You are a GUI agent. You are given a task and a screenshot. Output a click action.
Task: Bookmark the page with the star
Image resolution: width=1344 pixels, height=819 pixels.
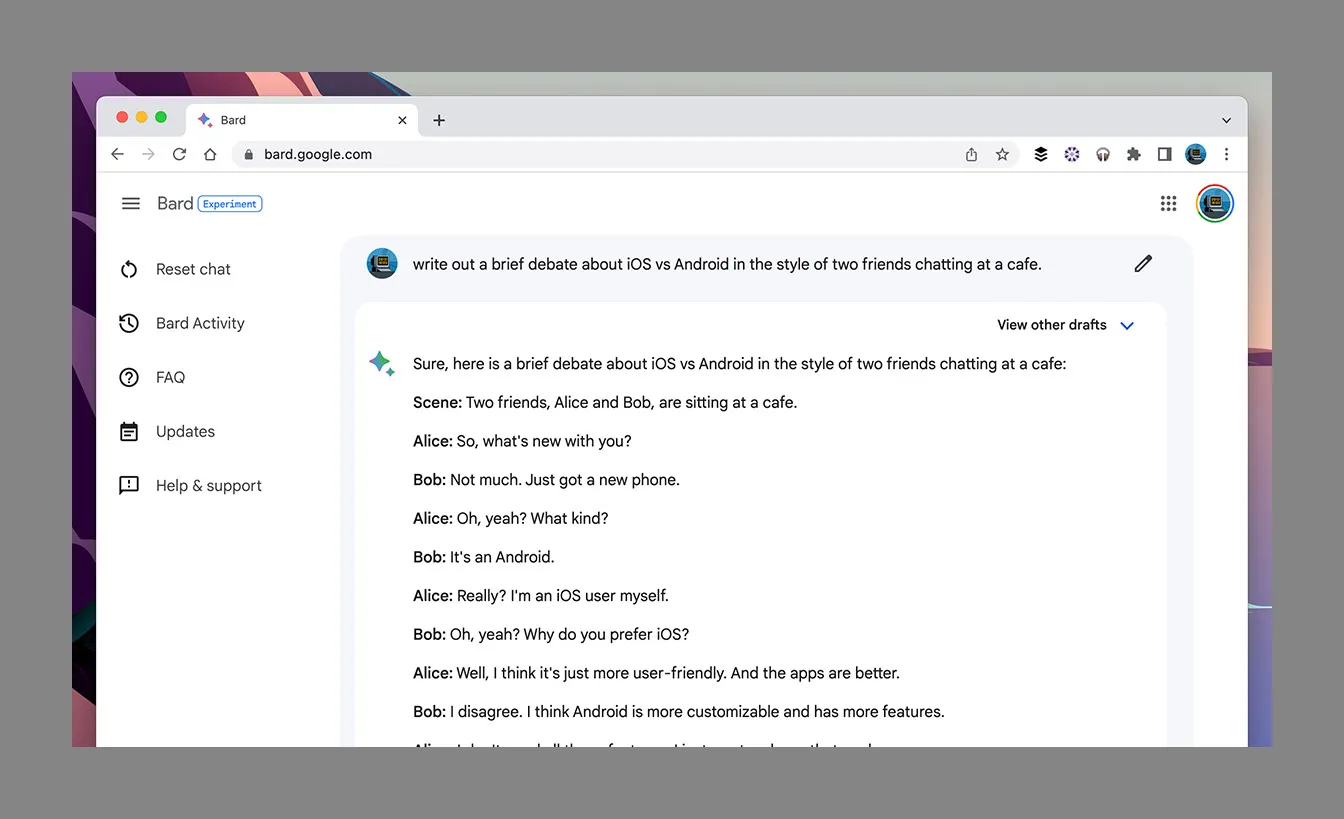[x=1002, y=154]
